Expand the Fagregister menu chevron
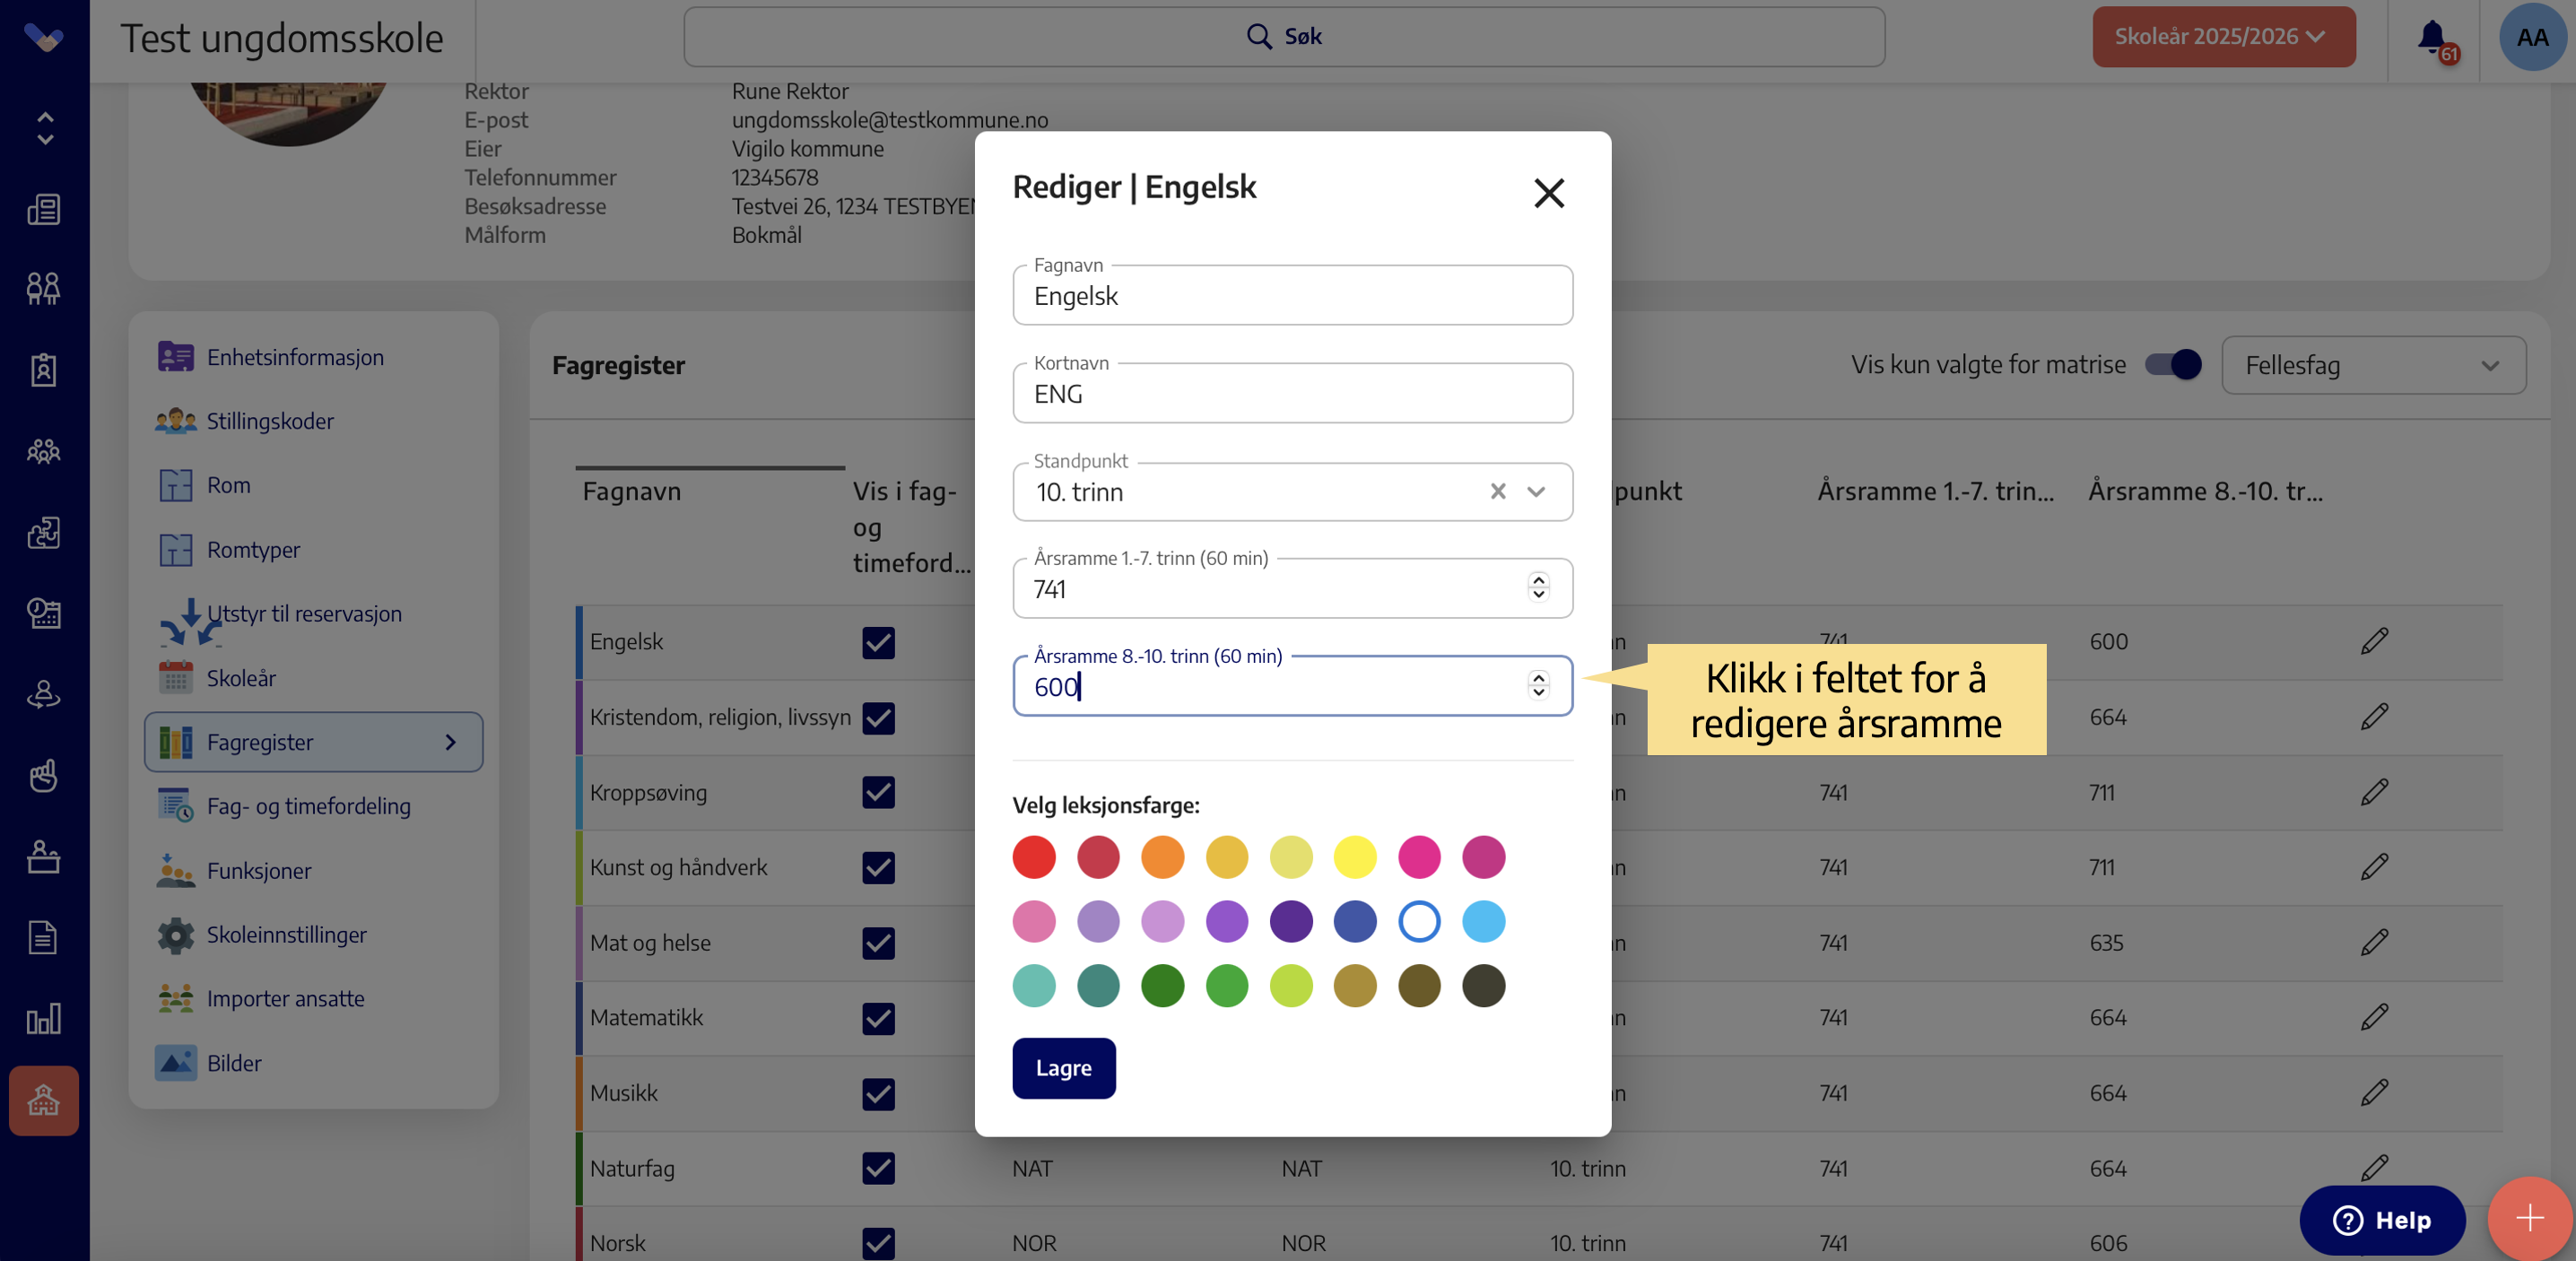 451,742
